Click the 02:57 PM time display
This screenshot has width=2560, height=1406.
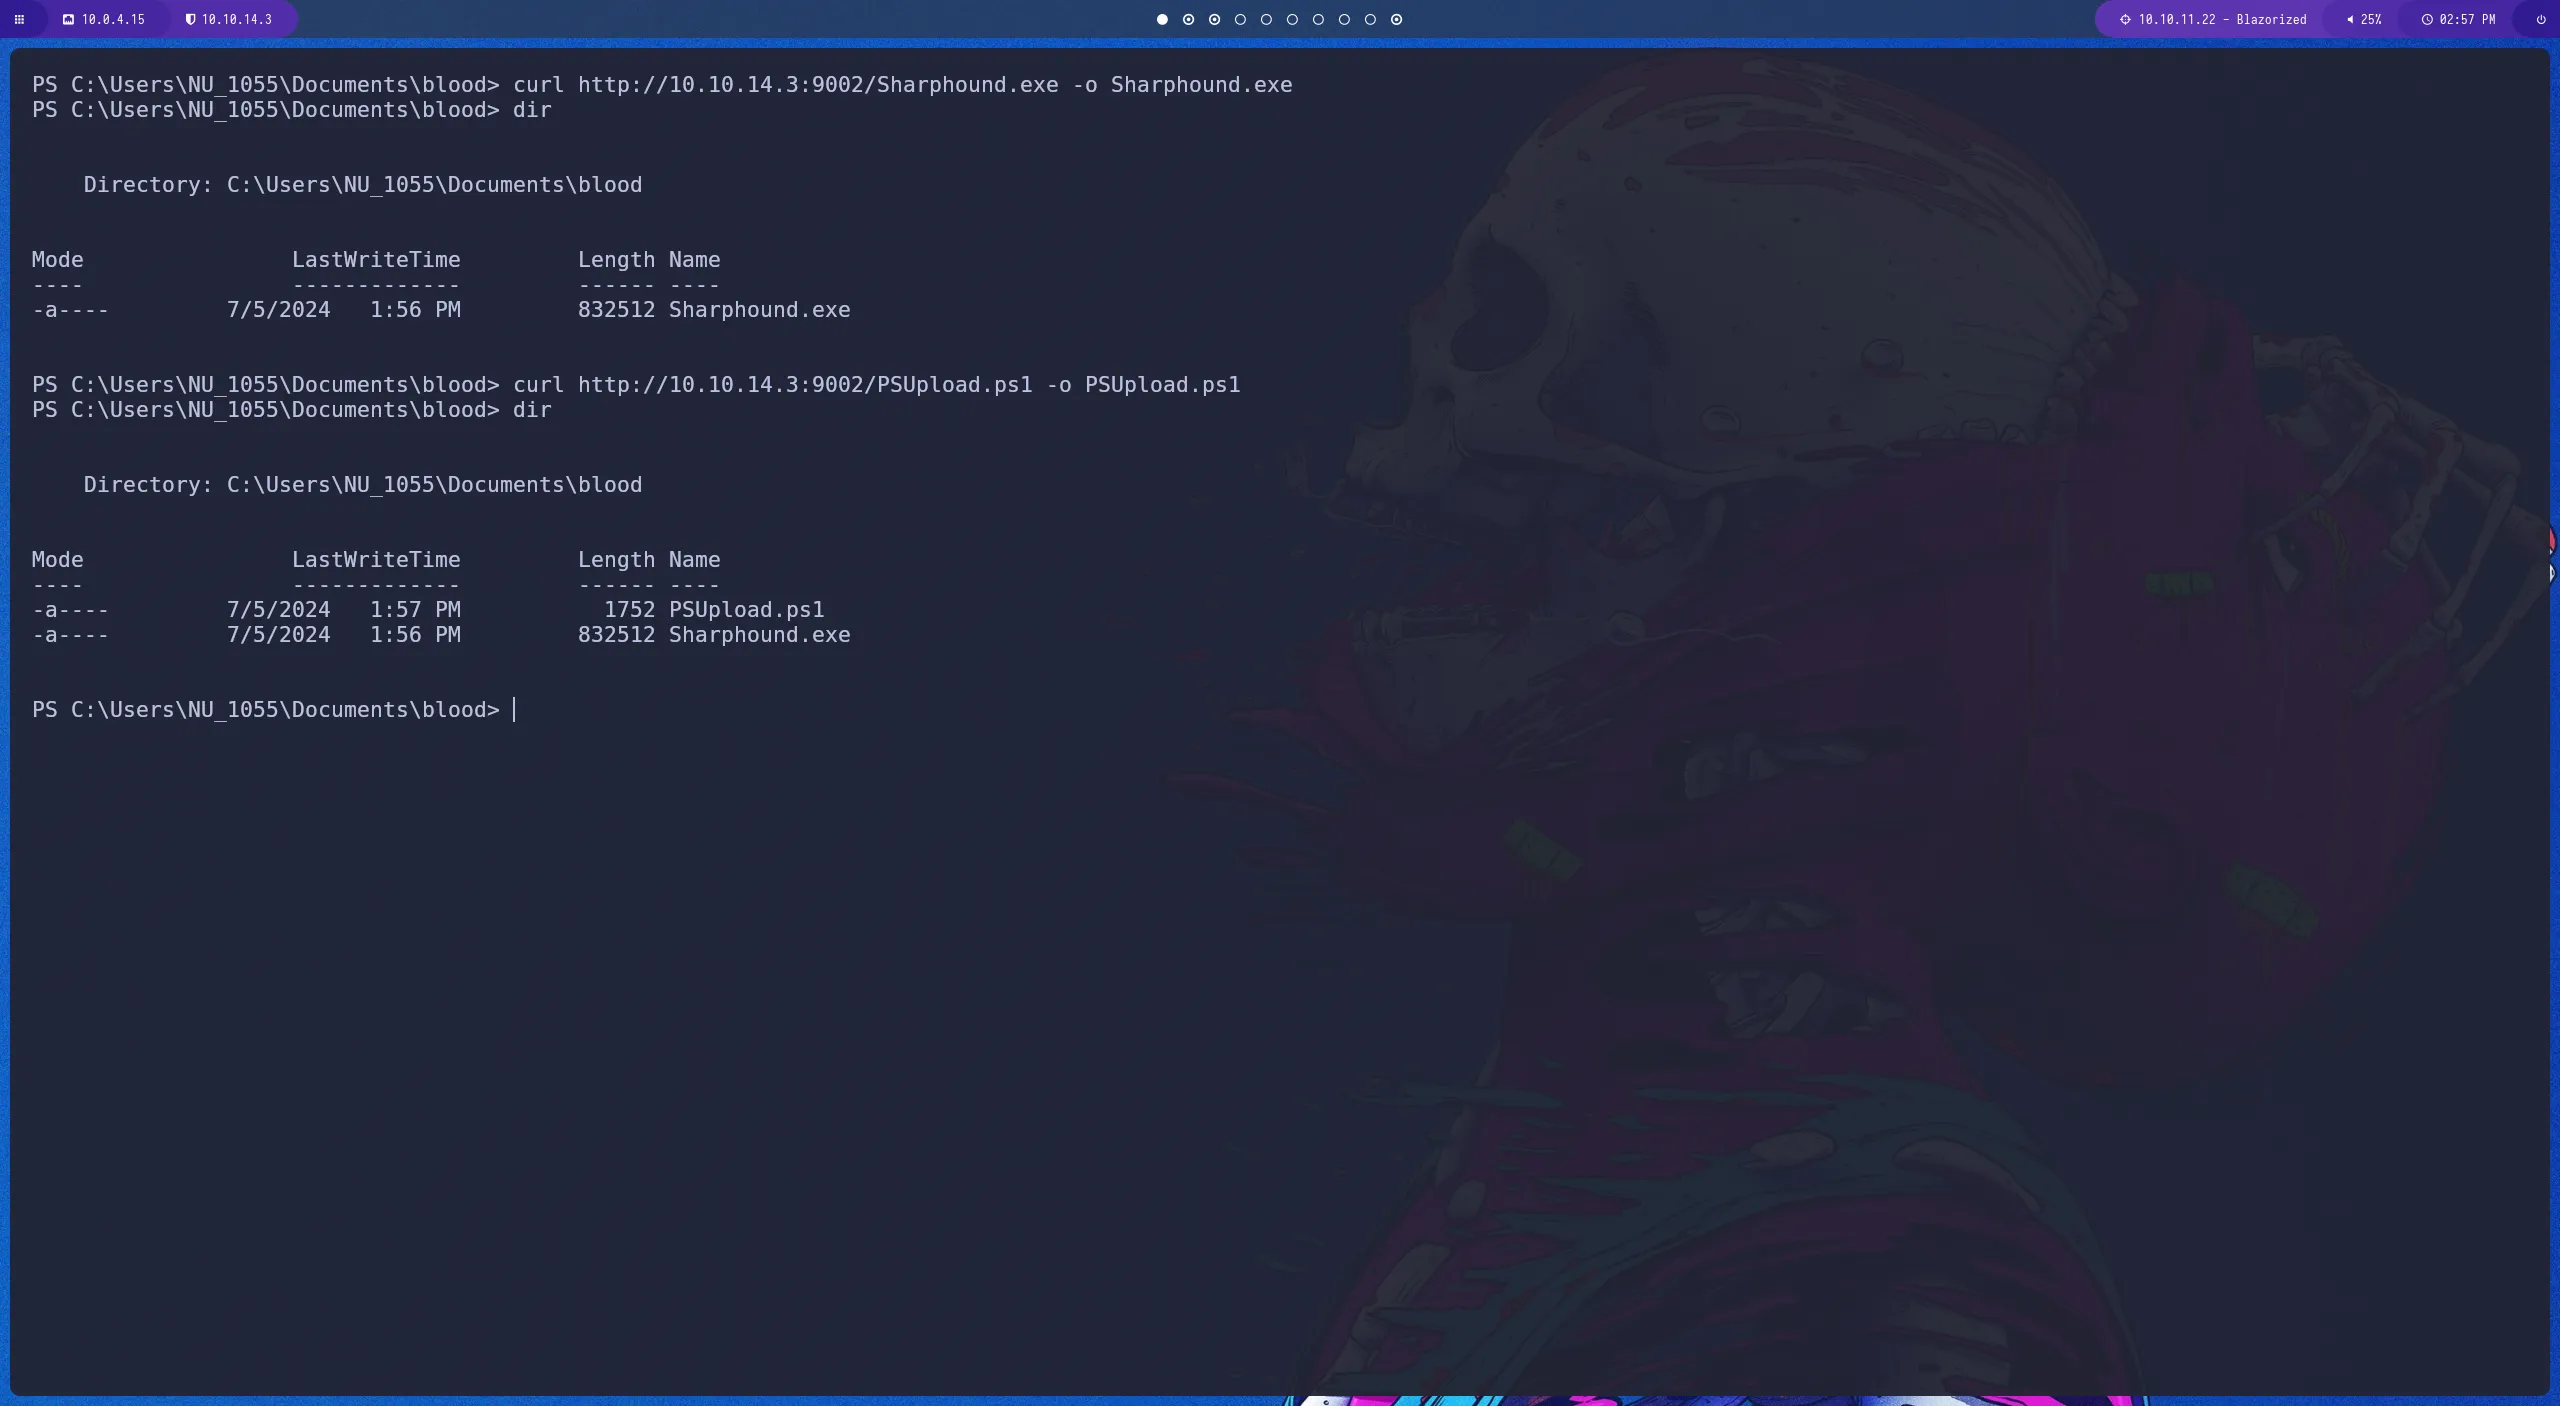coord(2467,19)
